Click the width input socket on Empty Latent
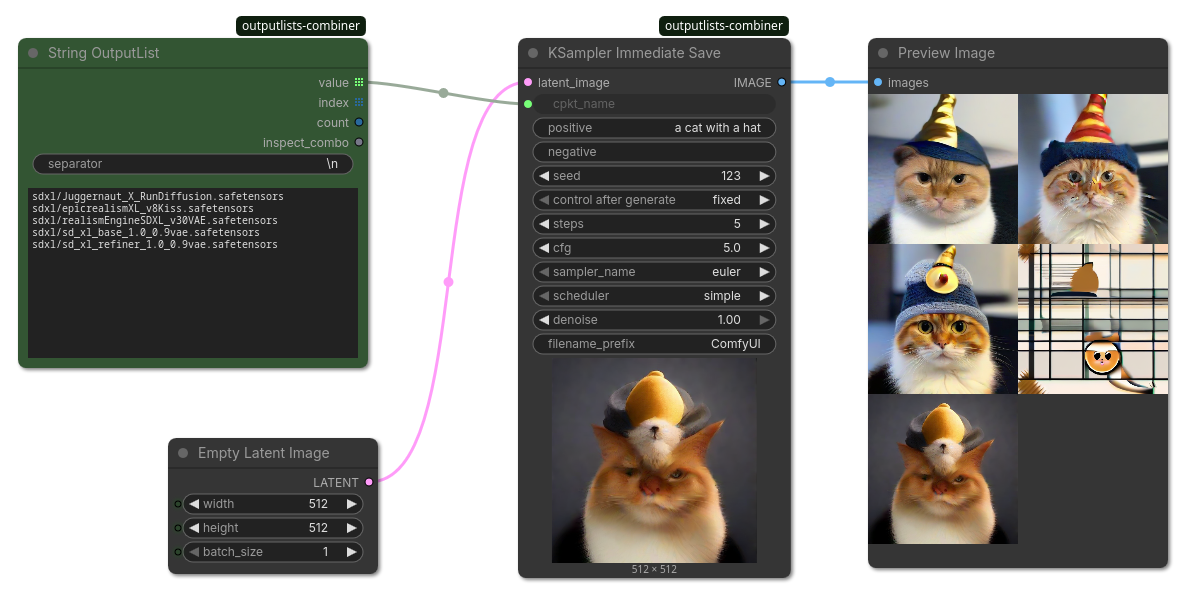Viewport: 1190px width, 600px height. coord(178,504)
